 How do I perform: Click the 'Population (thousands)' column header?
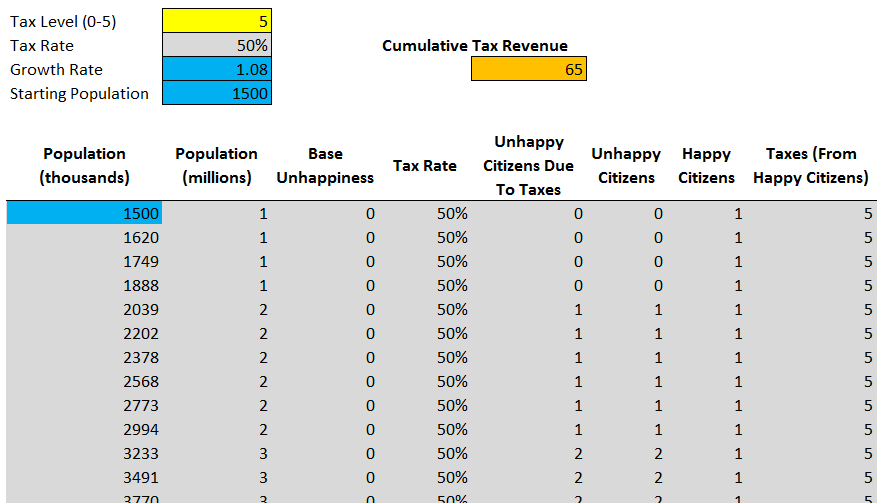[x=84, y=165]
